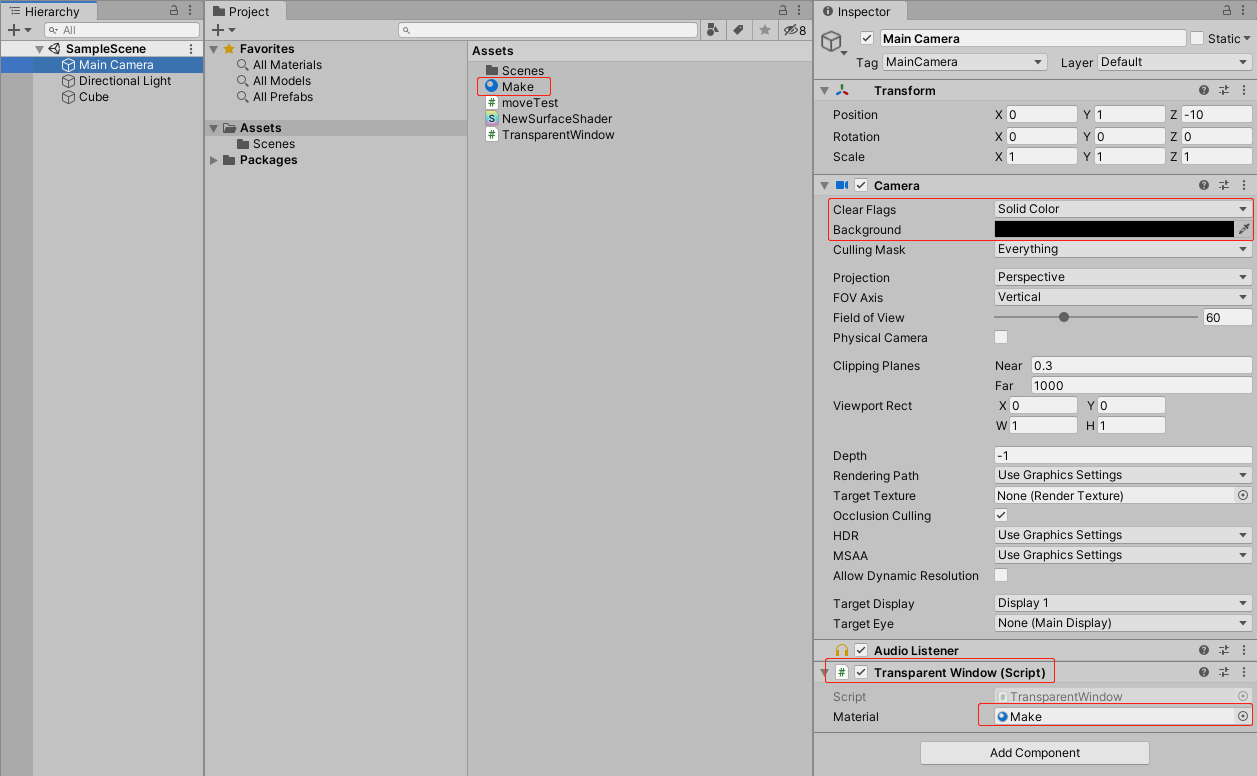Click the Main Camera name field
1257x776 pixels.
(1033, 39)
